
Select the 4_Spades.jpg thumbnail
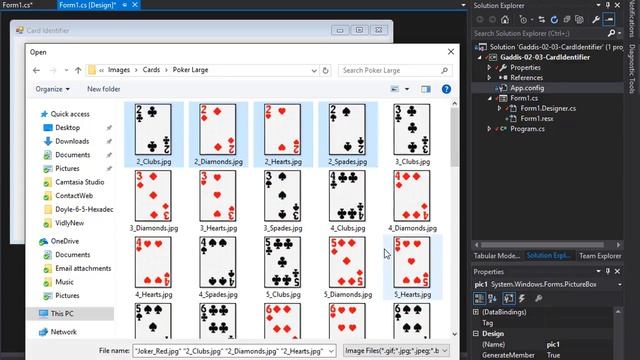pyautogui.click(x=218, y=267)
